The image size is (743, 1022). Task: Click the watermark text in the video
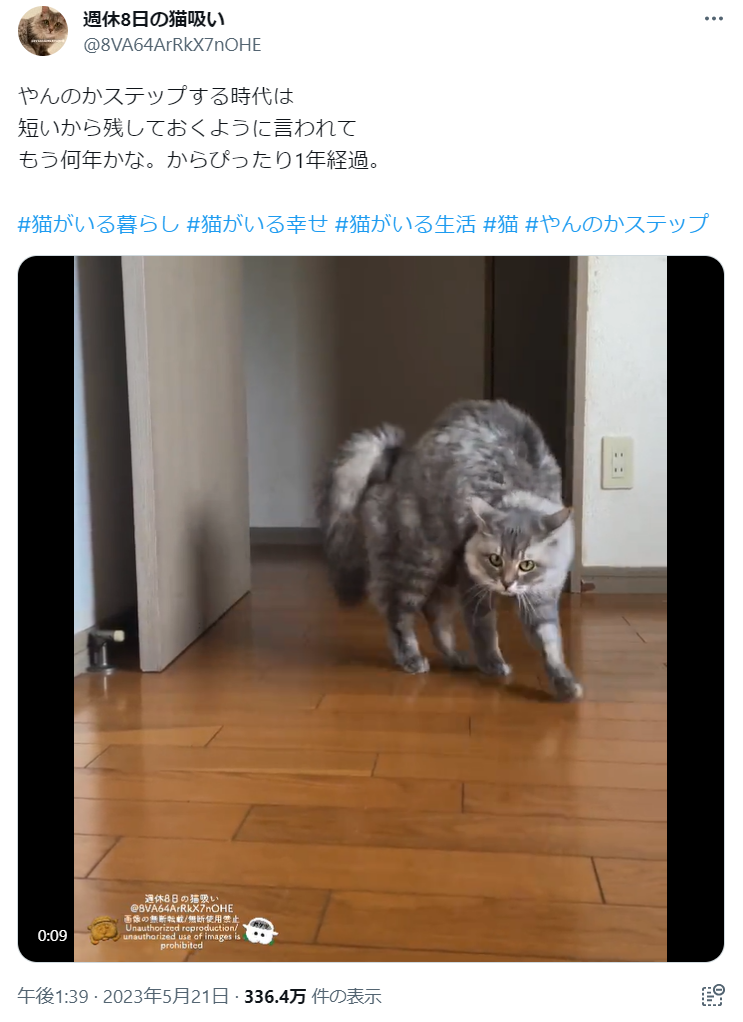point(181,922)
